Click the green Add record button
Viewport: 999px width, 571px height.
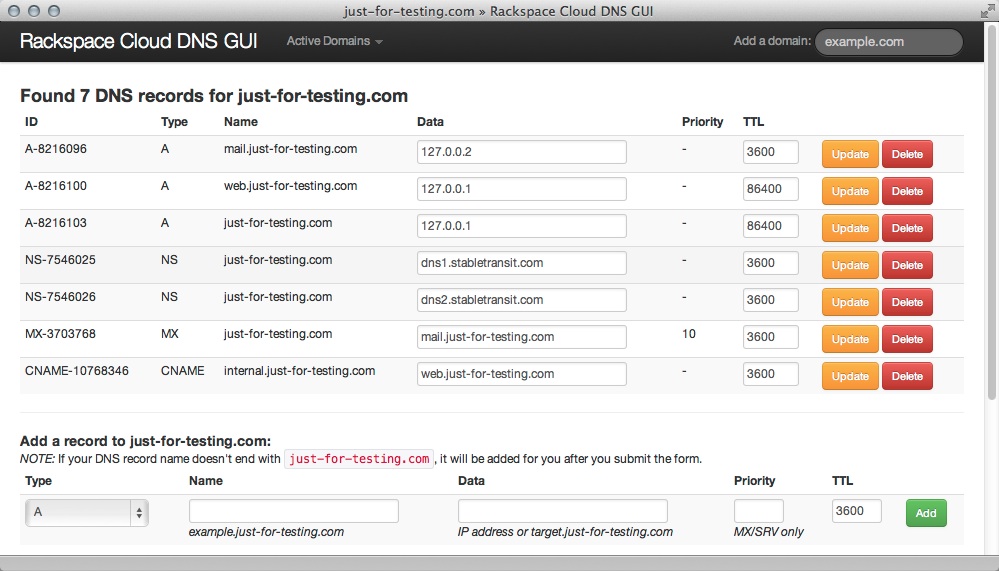point(926,513)
